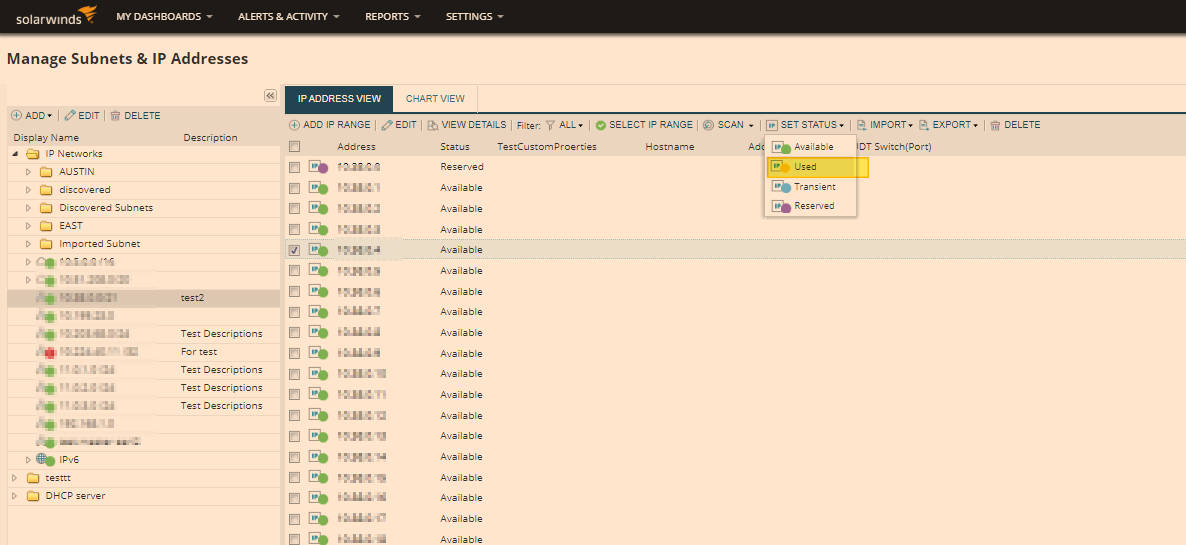Viewport: 1186px width, 545px height.
Task: Click the IDT Switch(Port) column header
Action: [895, 147]
